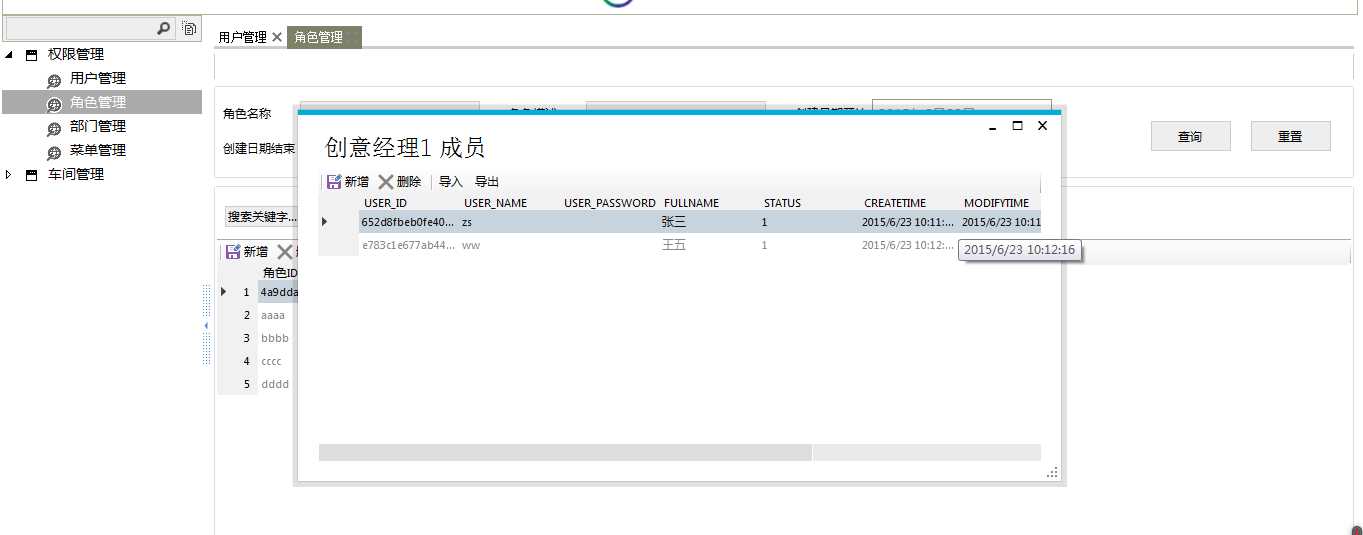
Task: Click the 查询 button
Action: 1190,136
